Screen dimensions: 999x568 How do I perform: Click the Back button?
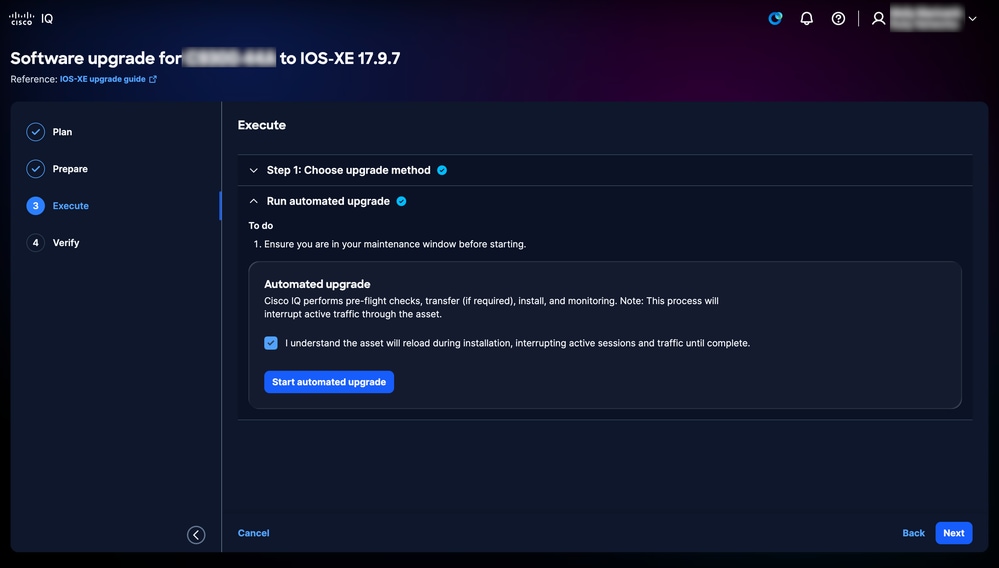(913, 533)
